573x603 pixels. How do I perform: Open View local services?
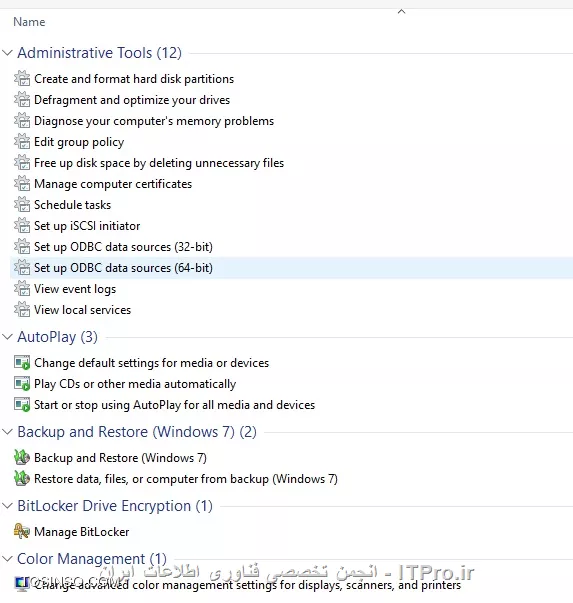click(83, 310)
